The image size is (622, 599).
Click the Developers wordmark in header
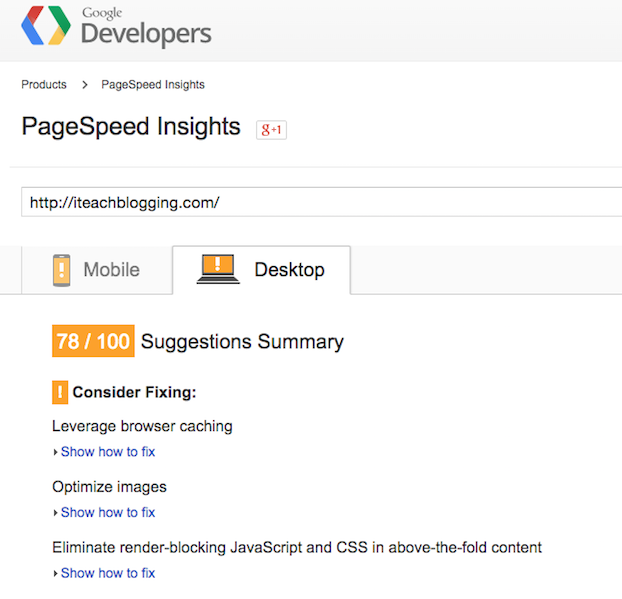tap(146, 33)
